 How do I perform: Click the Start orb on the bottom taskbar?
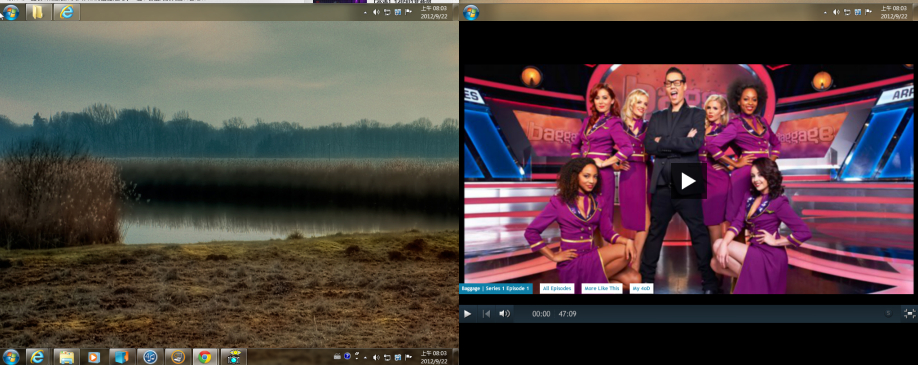(x=11, y=357)
